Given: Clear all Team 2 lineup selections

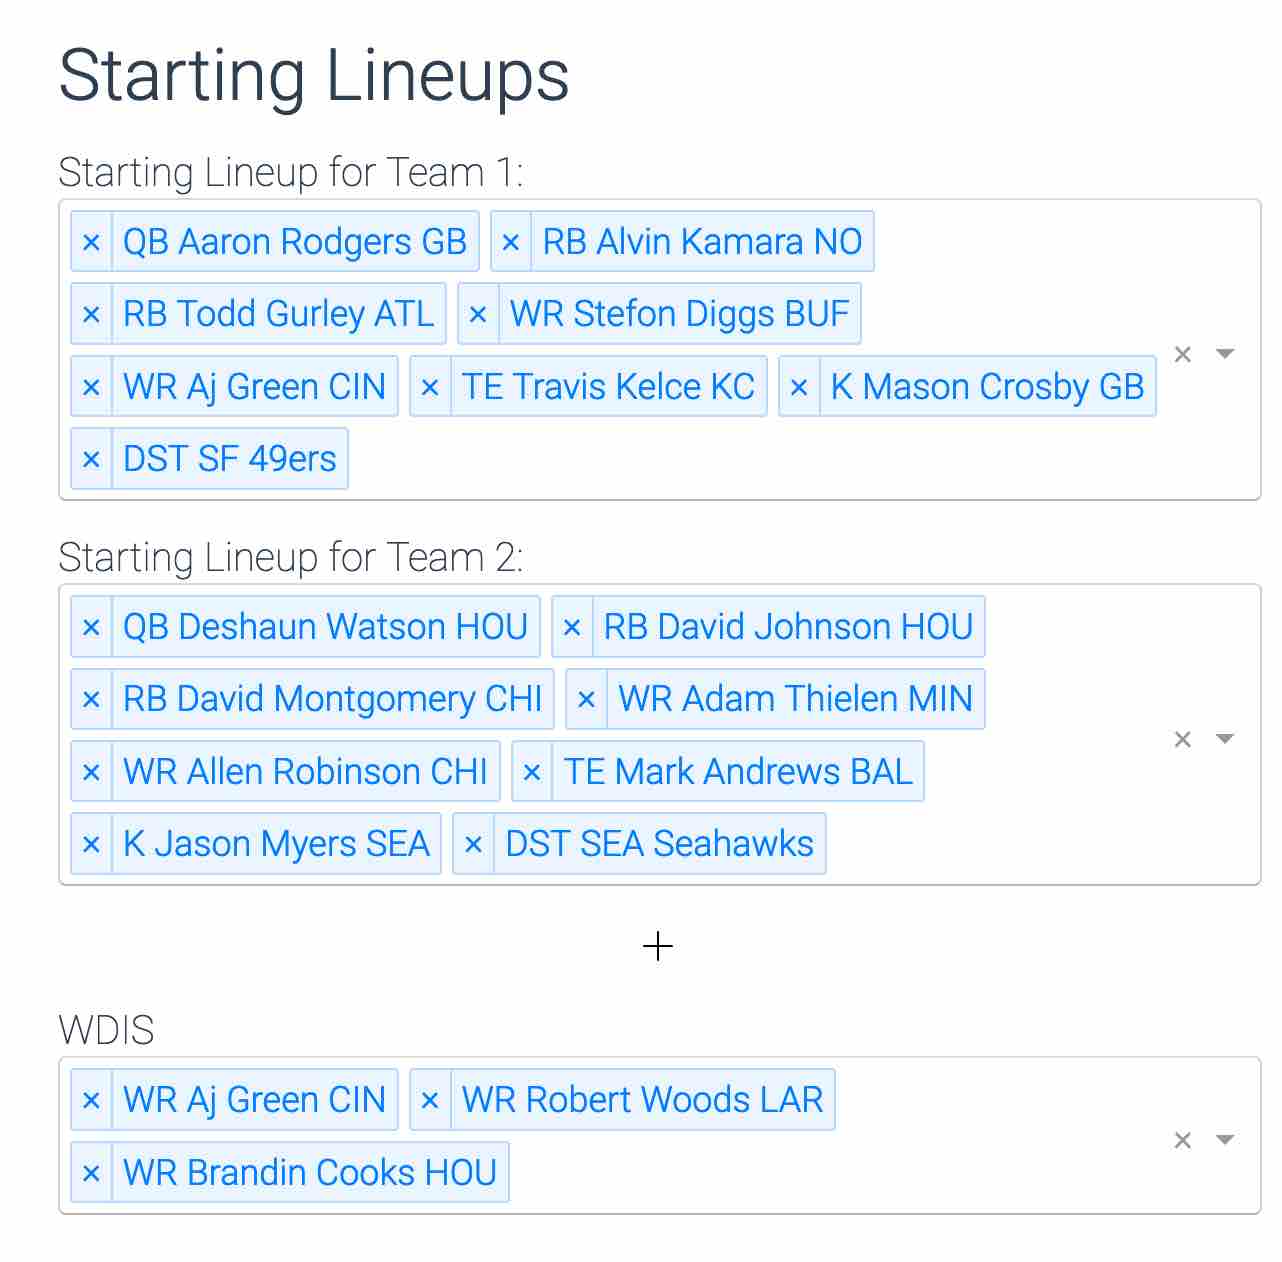Looking at the screenshot, I should [1183, 739].
